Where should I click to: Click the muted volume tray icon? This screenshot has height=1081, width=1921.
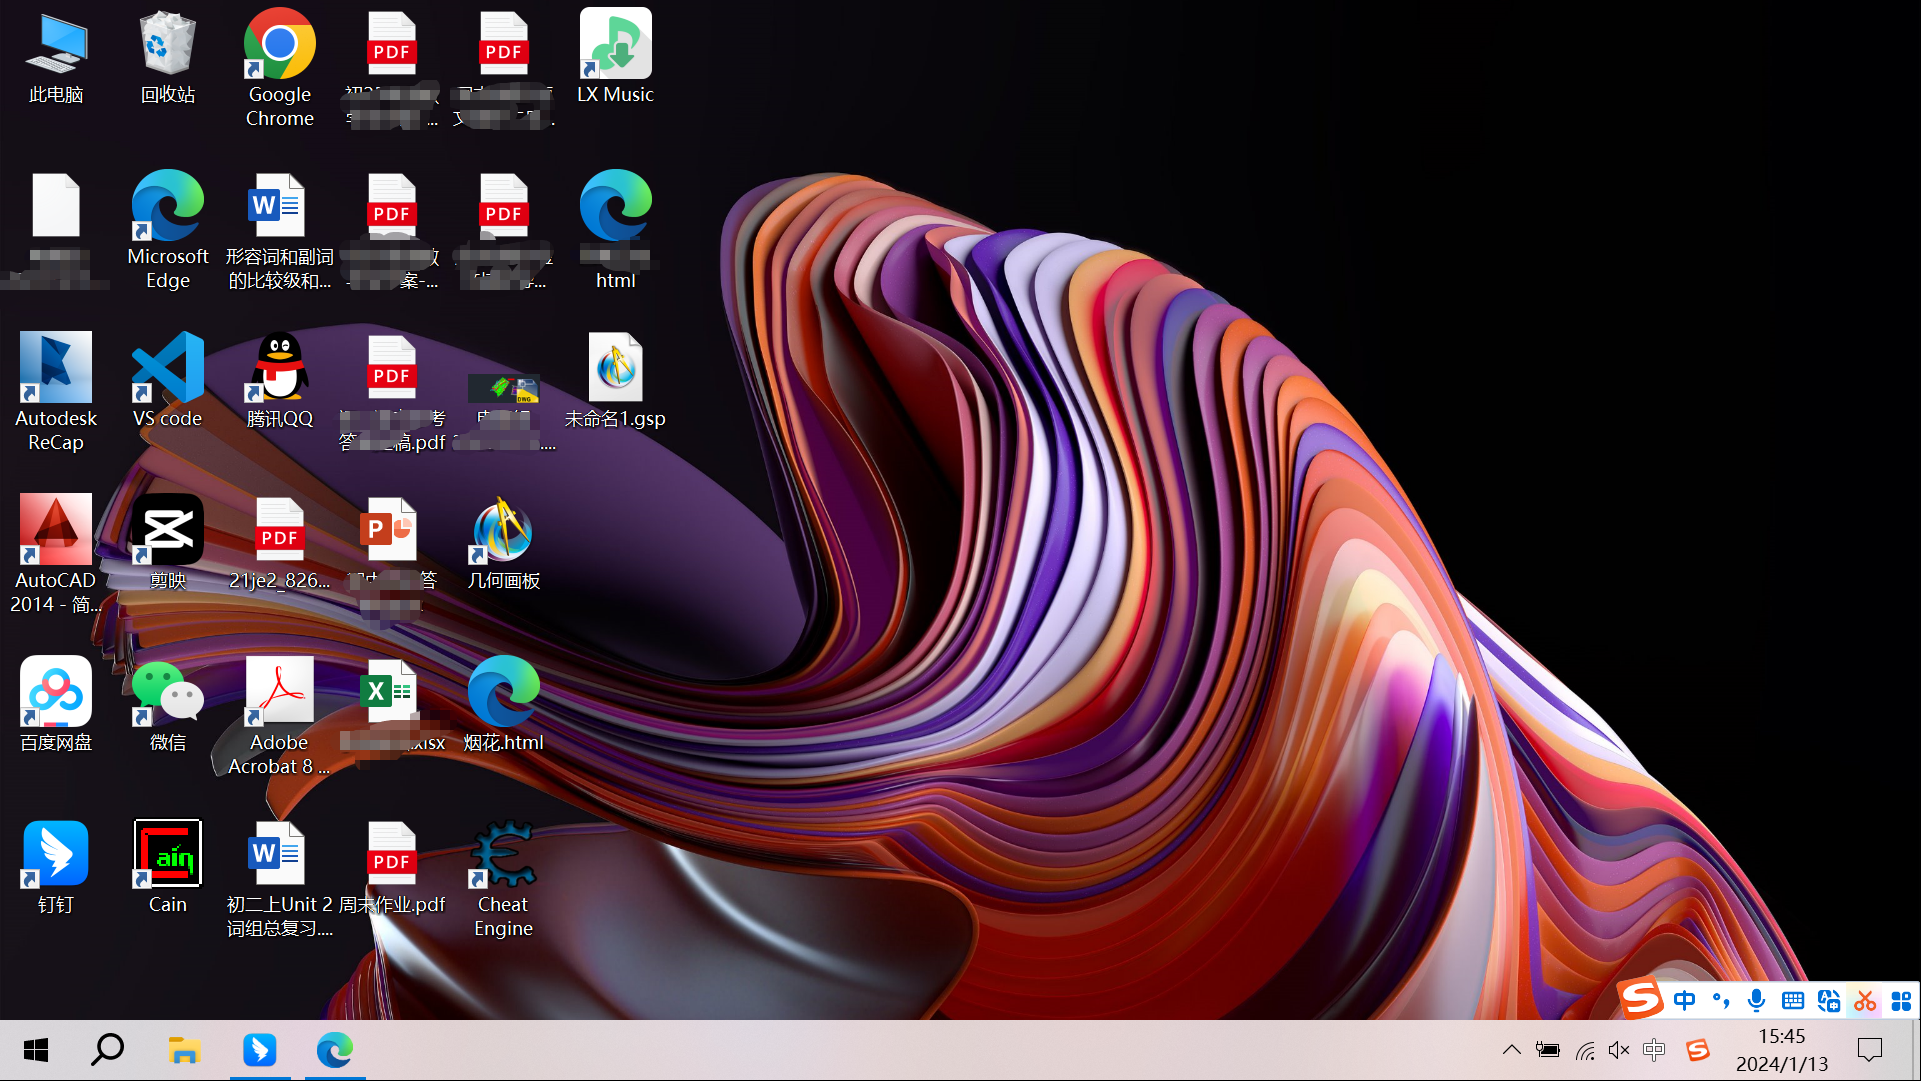[1619, 1050]
